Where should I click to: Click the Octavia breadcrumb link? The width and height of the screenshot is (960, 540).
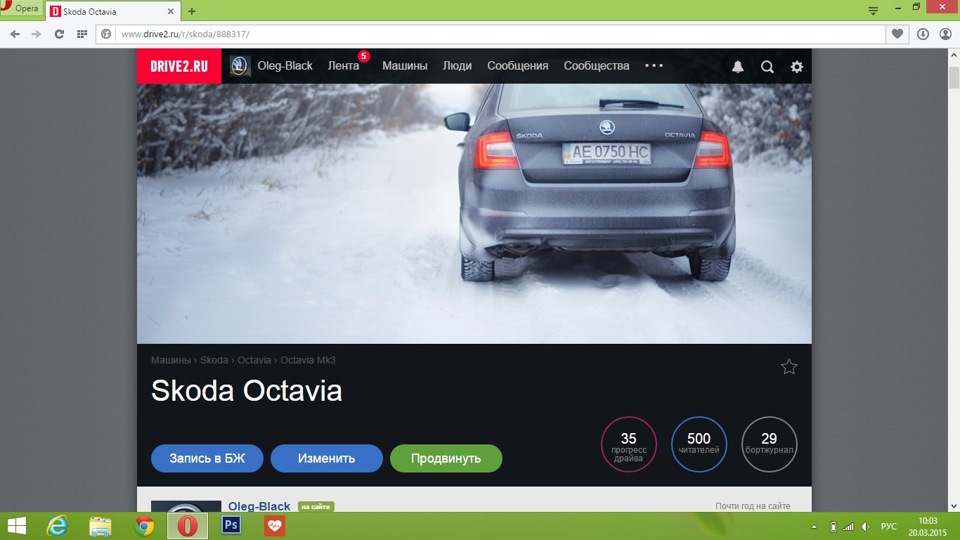(x=254, y=360)
